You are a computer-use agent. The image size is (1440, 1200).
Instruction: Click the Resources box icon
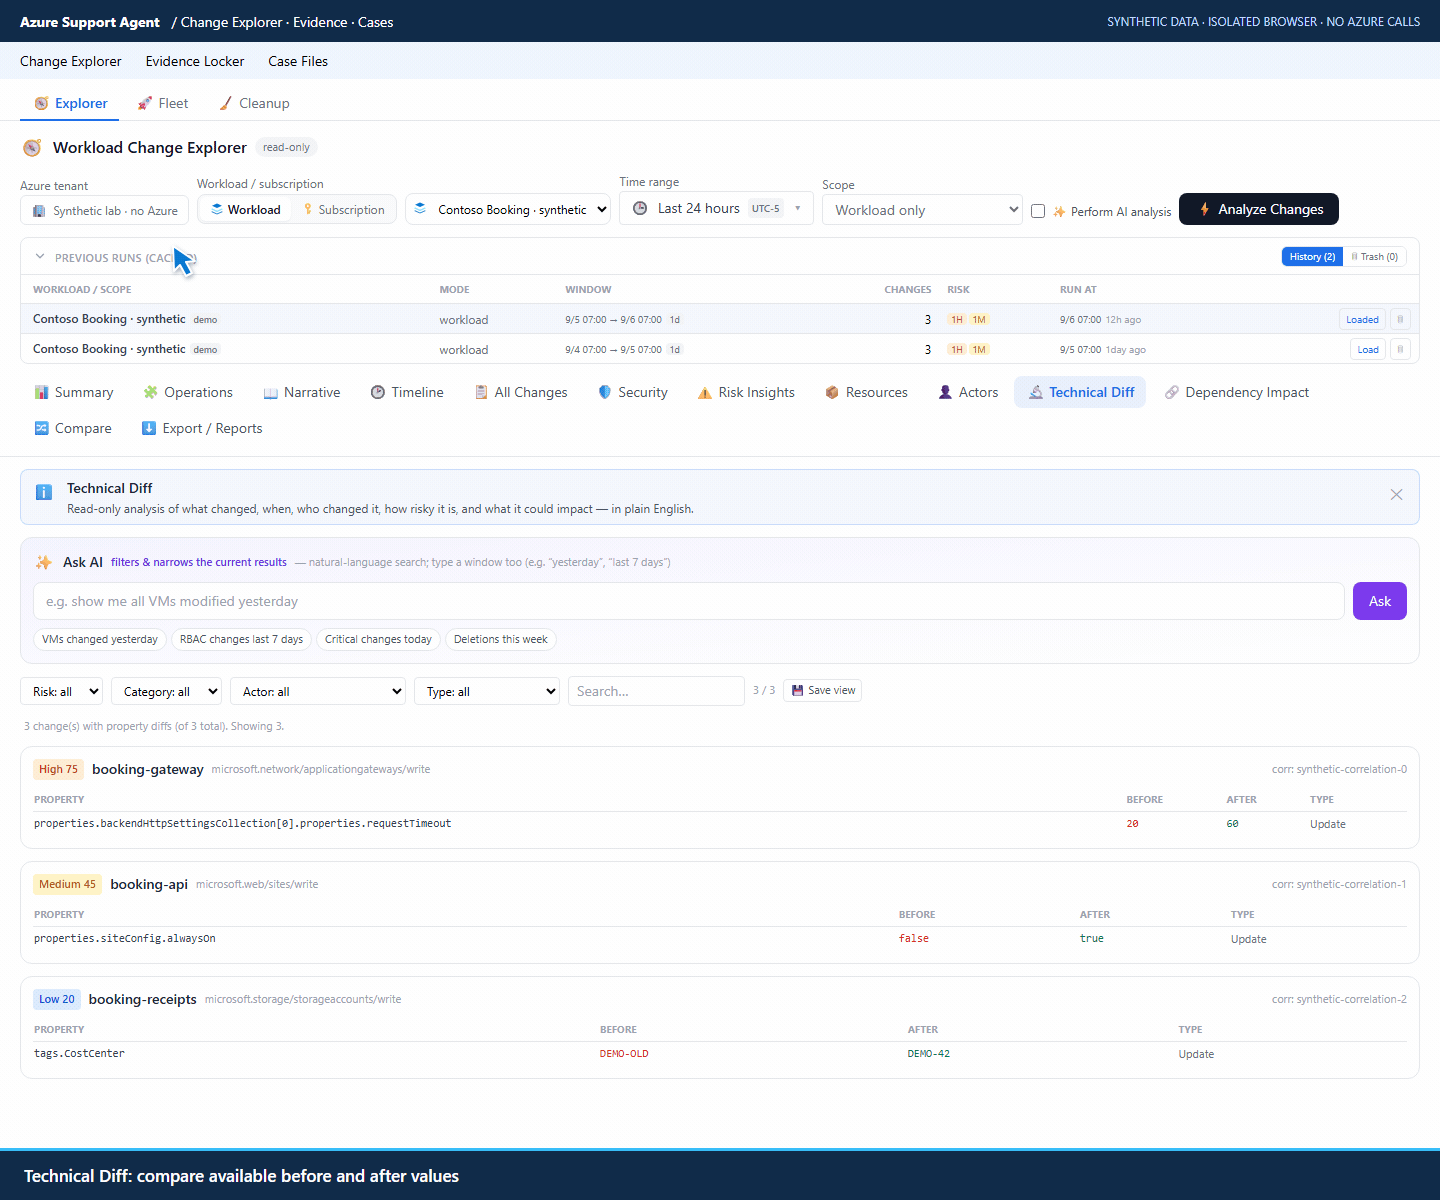[832, 392]
